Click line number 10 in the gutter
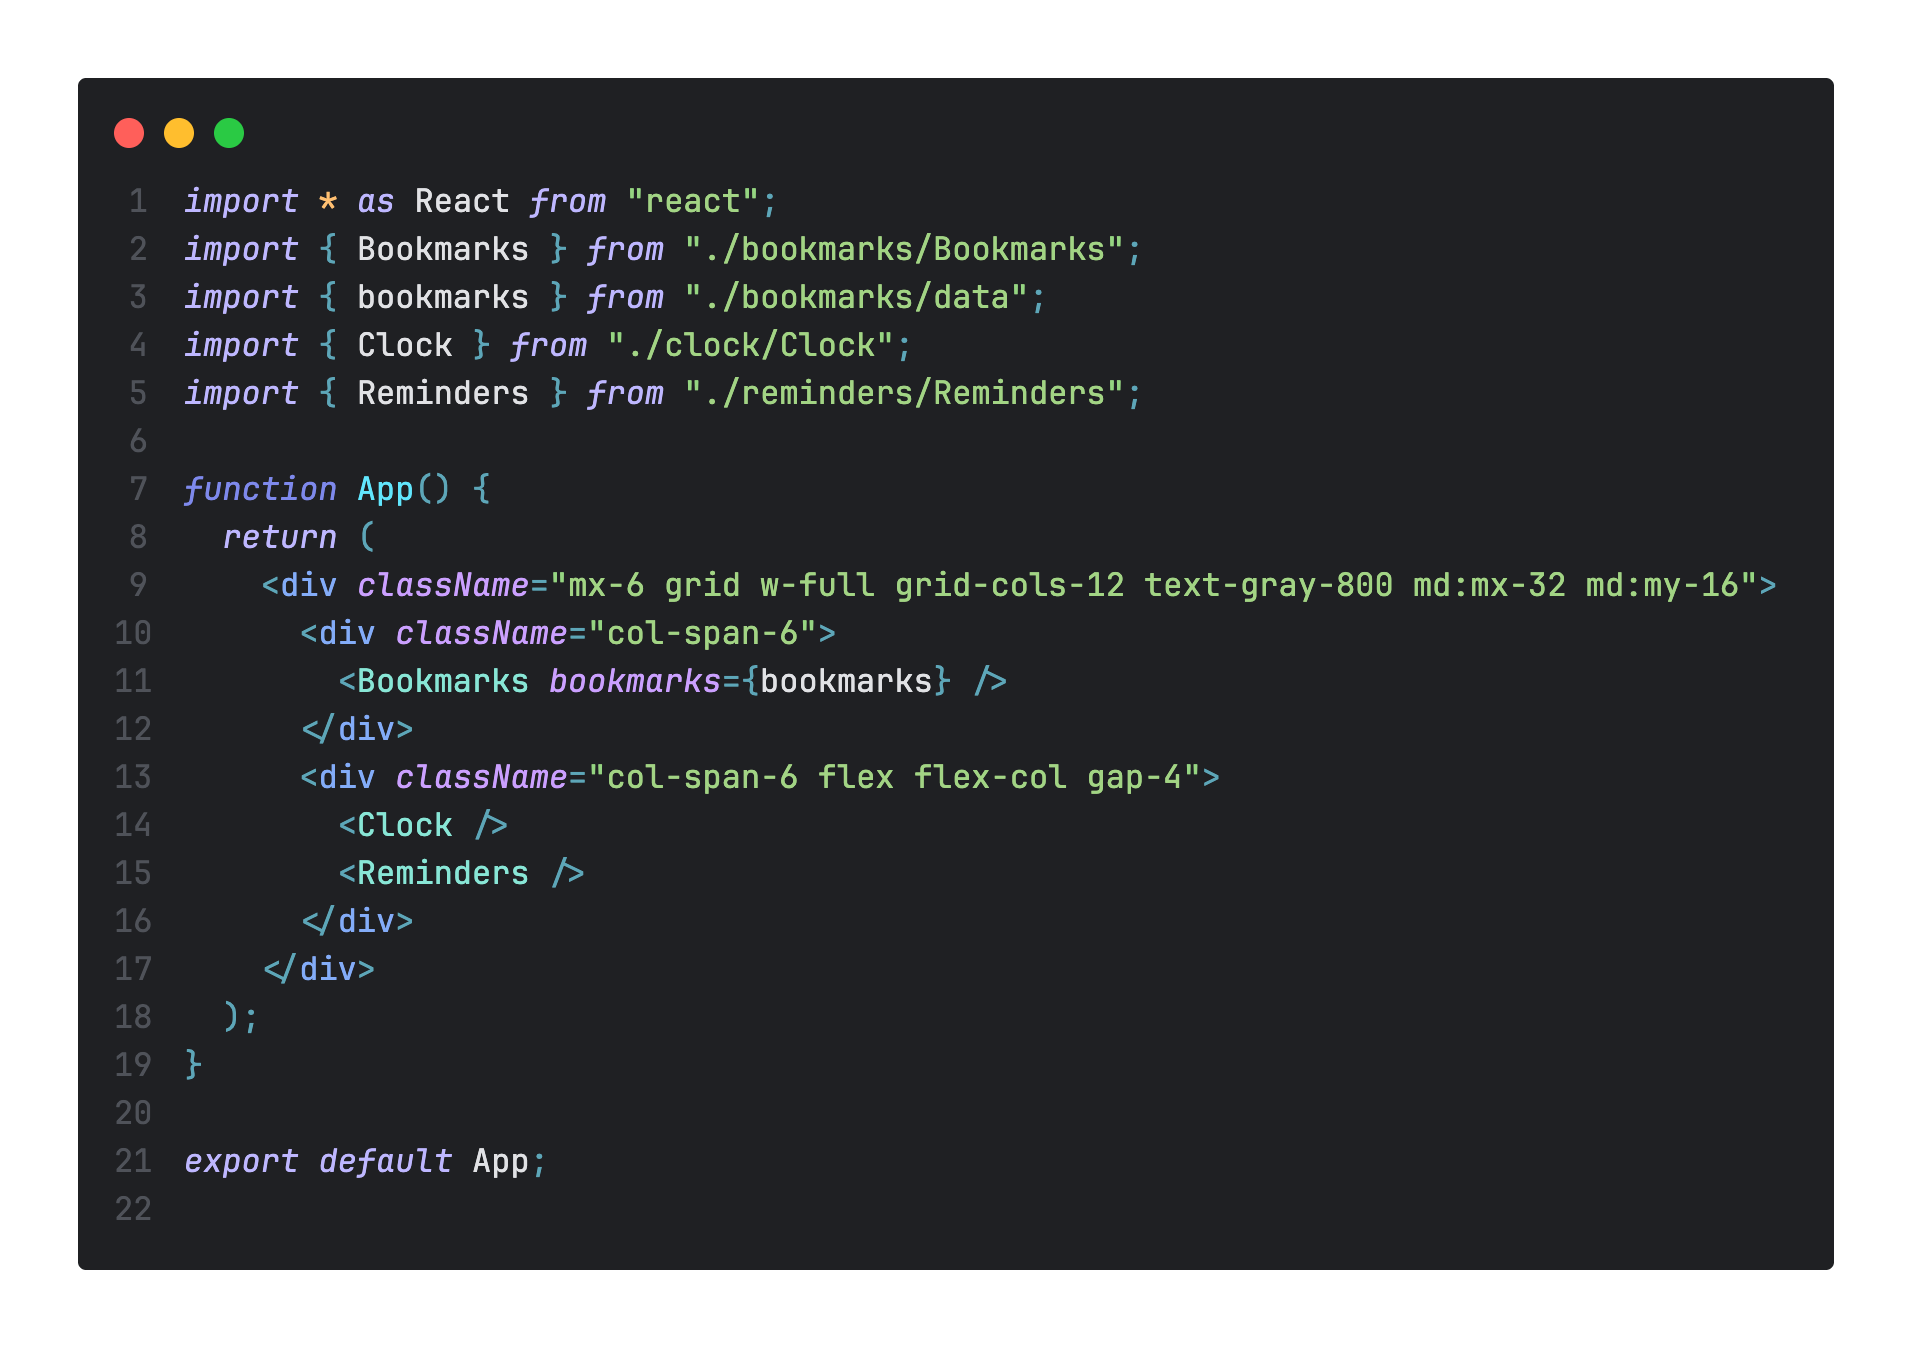 [133, 633]
